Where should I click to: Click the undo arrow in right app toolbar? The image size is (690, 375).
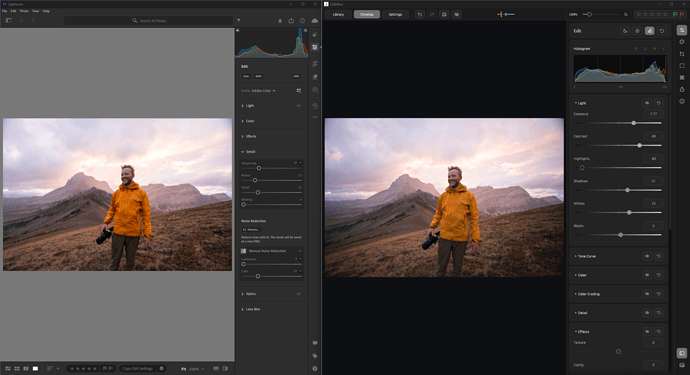(x=420, y=15)
